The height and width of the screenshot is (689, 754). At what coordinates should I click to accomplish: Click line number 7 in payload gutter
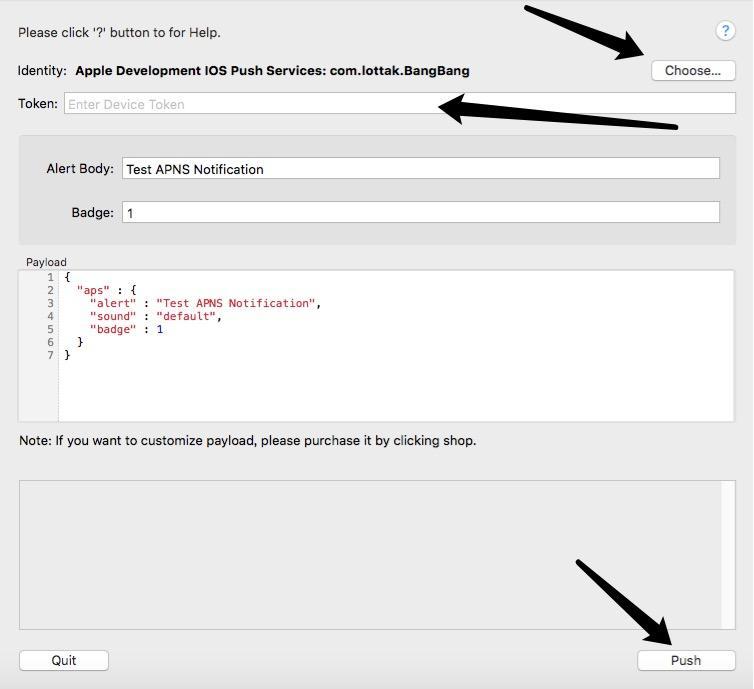tap(50, 355)
